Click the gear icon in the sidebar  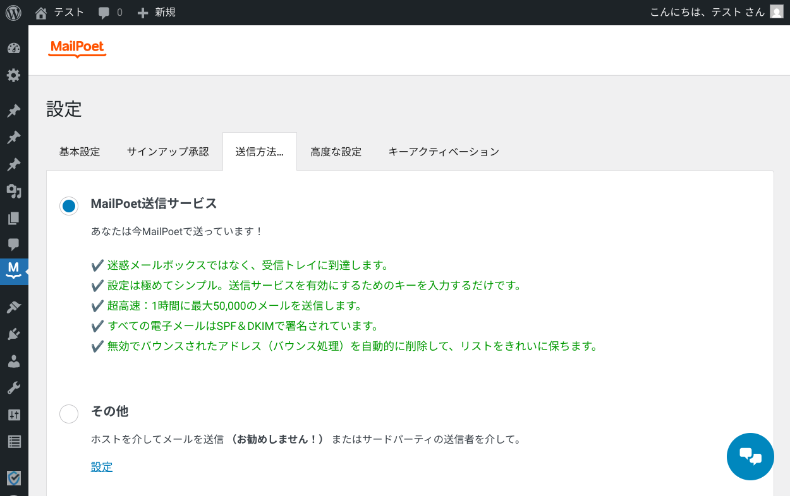14,75
